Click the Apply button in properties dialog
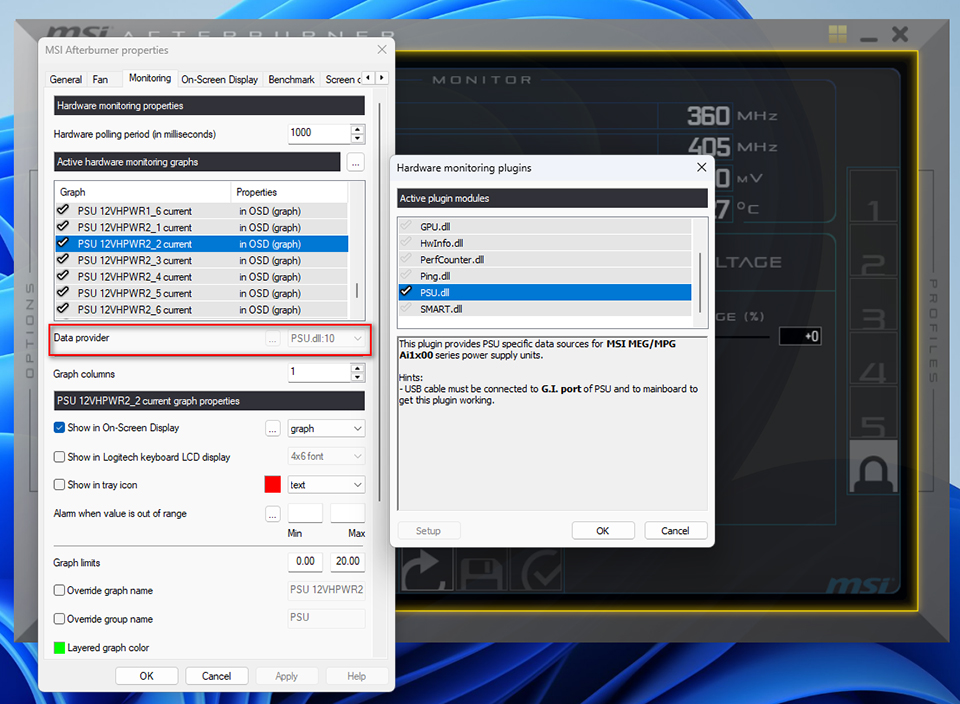The height and width of the screenshot is (704, 960). [287, 675]
